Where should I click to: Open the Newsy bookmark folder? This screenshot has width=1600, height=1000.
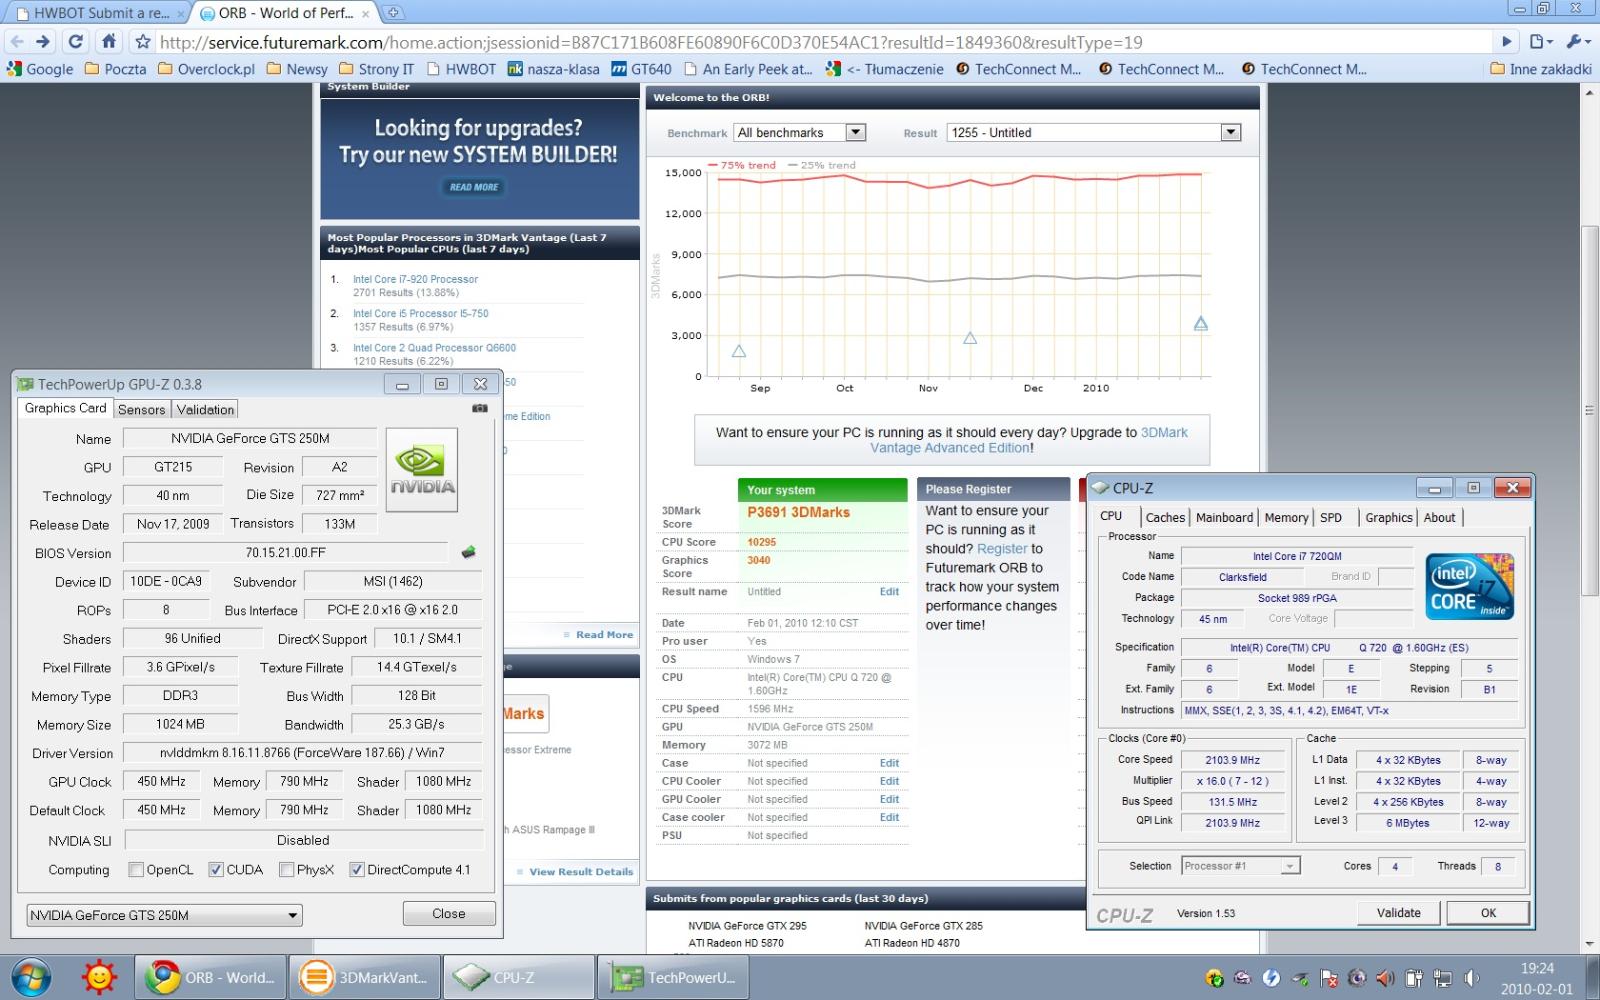click(x=297, y=69)
